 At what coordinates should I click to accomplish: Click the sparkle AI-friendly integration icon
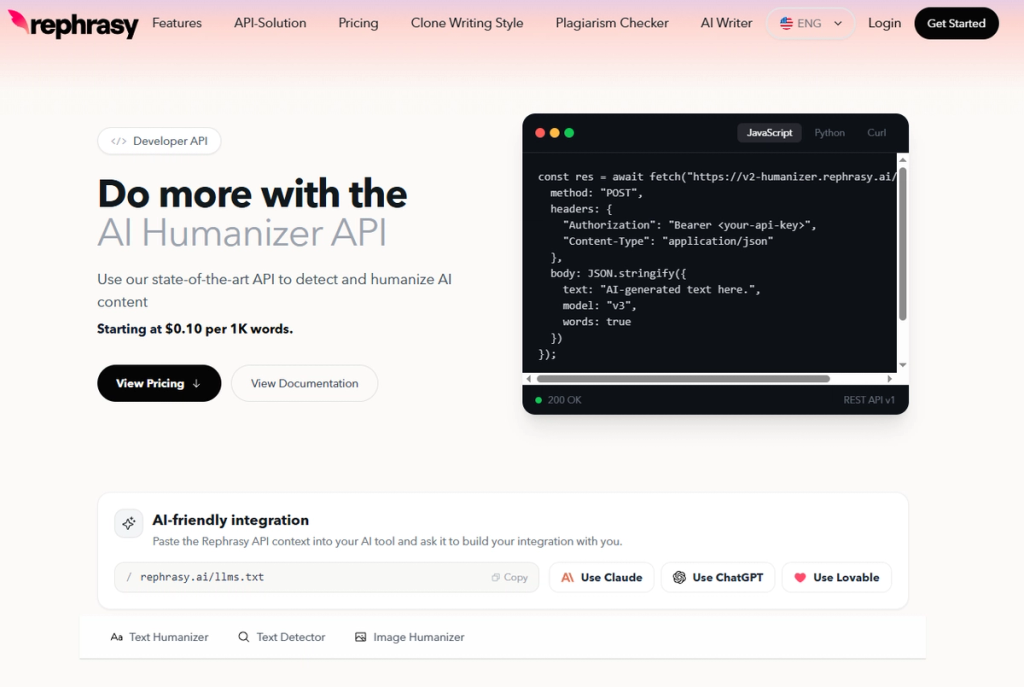(129, 523)
